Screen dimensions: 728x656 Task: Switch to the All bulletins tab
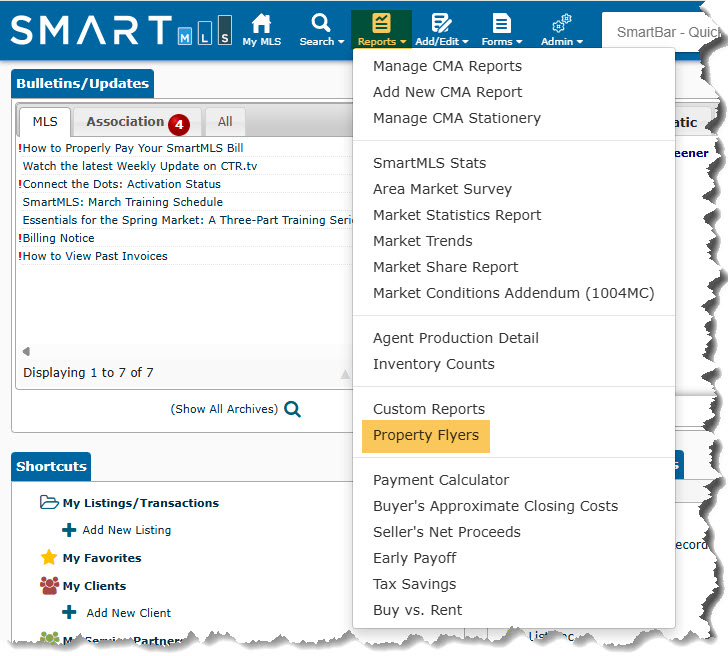[x=225, y=122]
